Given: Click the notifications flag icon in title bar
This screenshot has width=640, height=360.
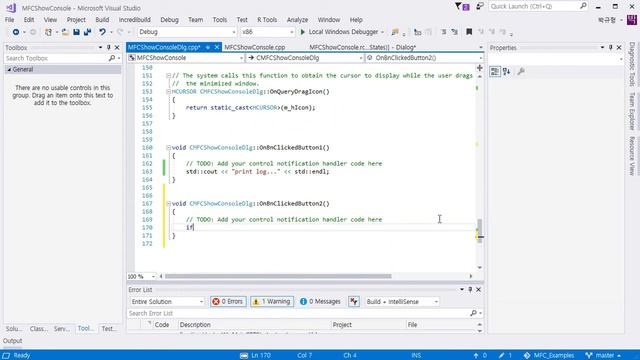Looking at the screenshot, I should pos(462,7).
